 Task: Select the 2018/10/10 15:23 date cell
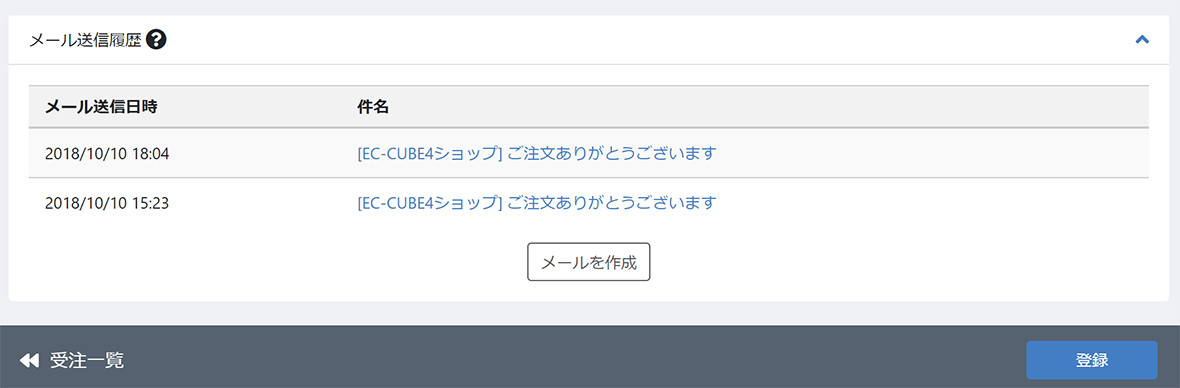click(107, 202)
